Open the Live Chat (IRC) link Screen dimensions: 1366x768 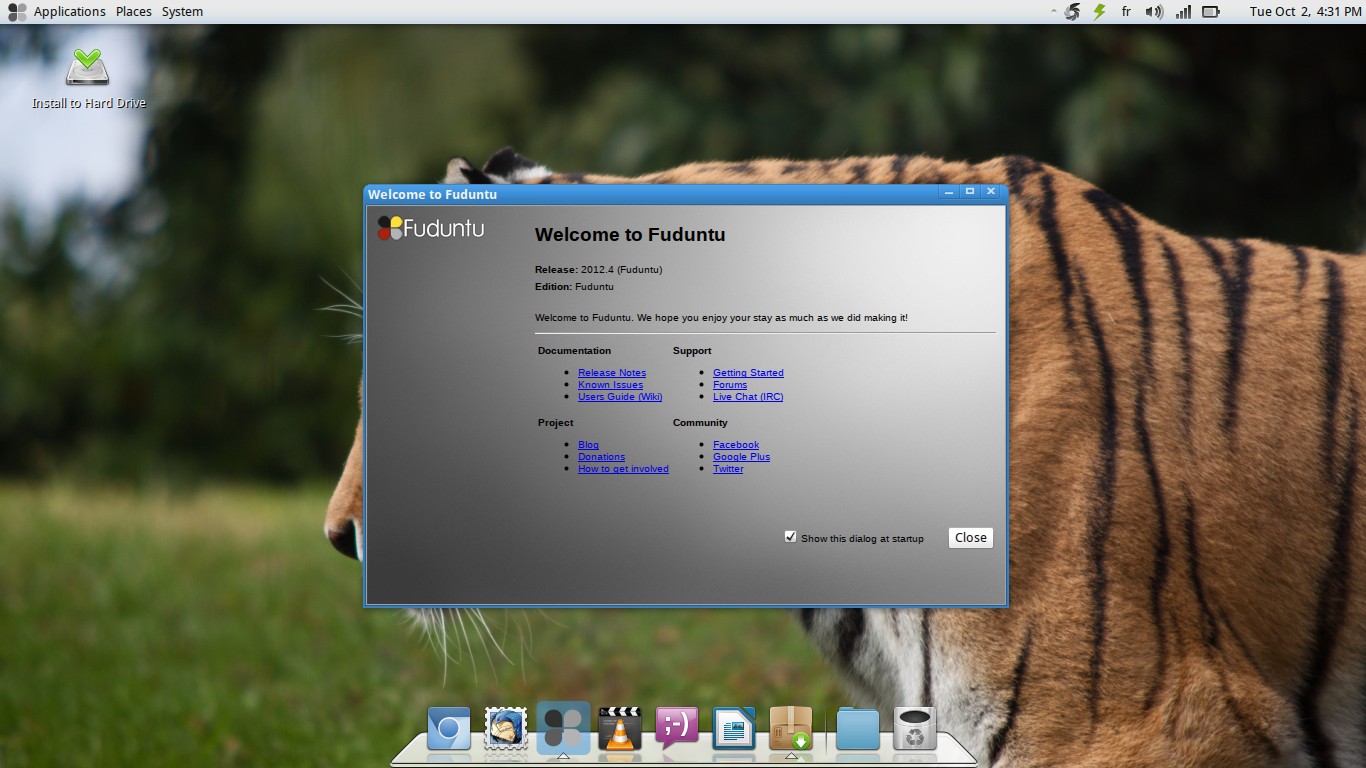coord(748,397)
